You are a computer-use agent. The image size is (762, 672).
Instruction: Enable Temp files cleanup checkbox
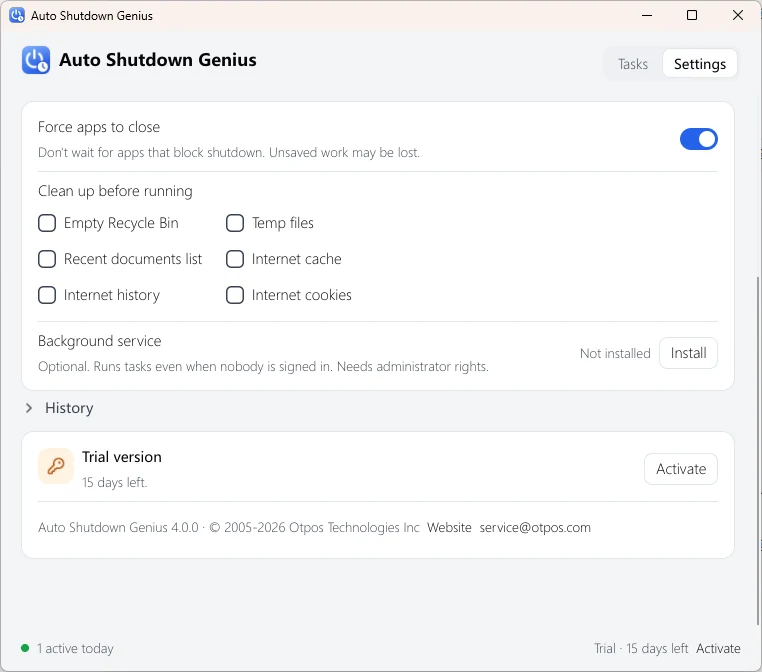[x=235, y=223]
